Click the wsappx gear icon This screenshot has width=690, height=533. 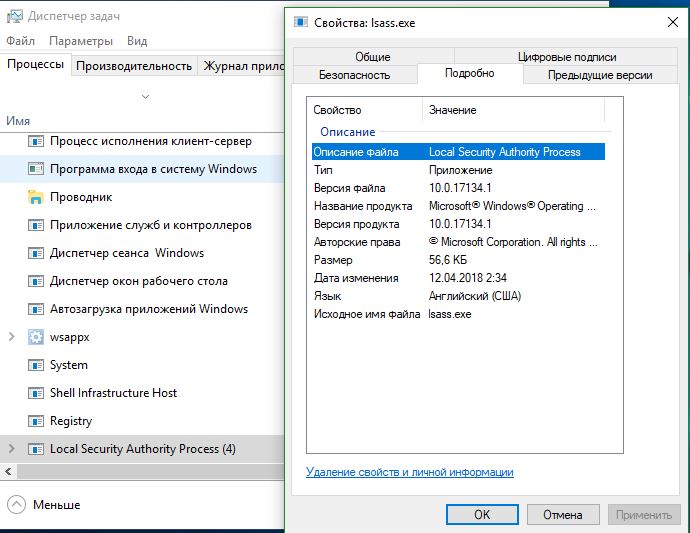[x=36, y=337]
